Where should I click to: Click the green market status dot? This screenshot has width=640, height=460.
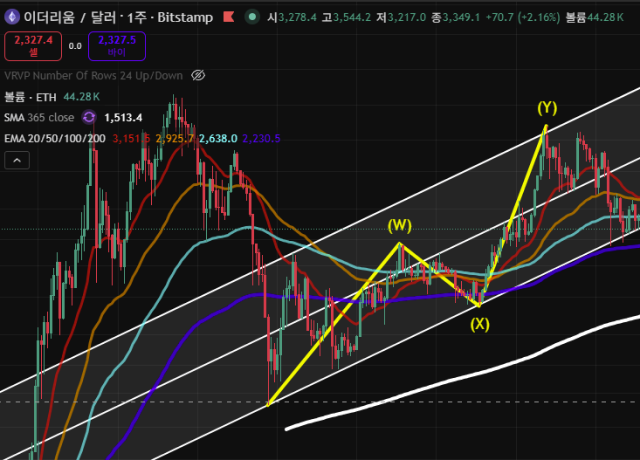(x=252, y=17)
